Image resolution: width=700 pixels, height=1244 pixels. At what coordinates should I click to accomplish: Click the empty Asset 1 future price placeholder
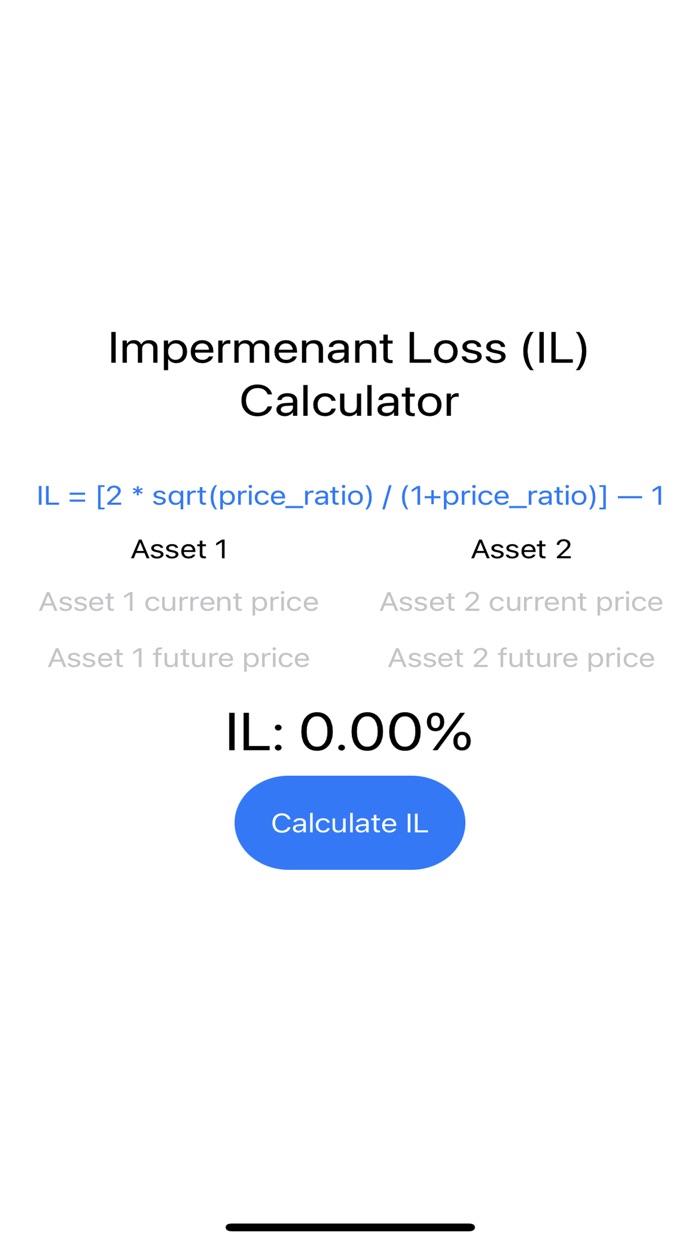178,657
